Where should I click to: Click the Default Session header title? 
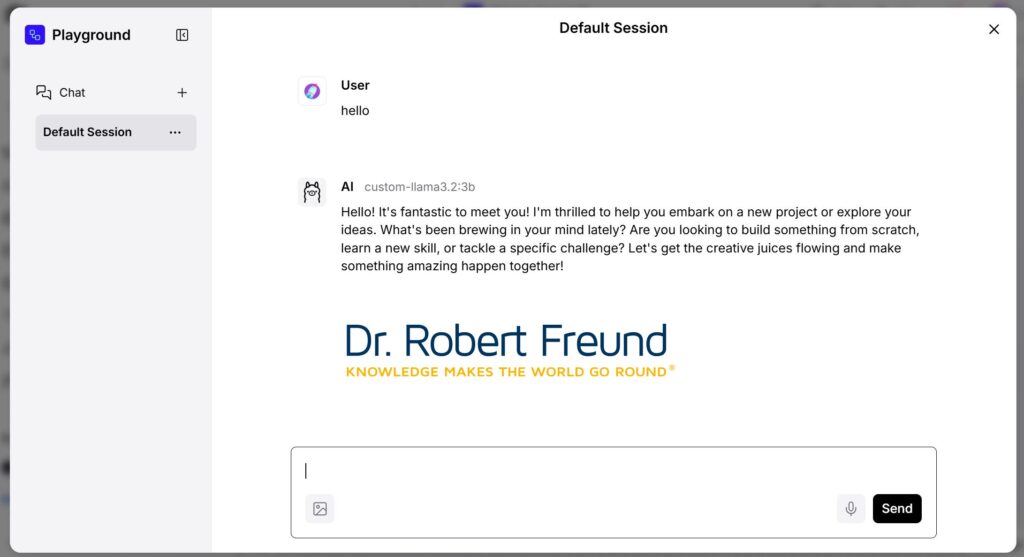coord(613,28)
